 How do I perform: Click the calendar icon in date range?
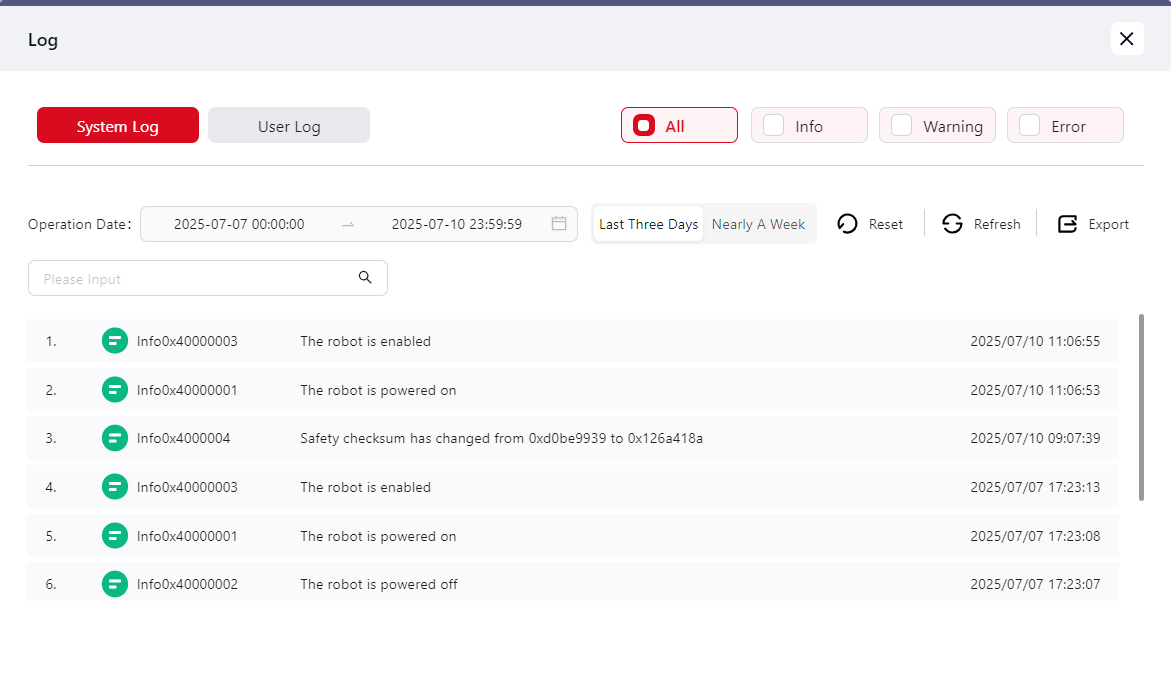pos(559,224)
